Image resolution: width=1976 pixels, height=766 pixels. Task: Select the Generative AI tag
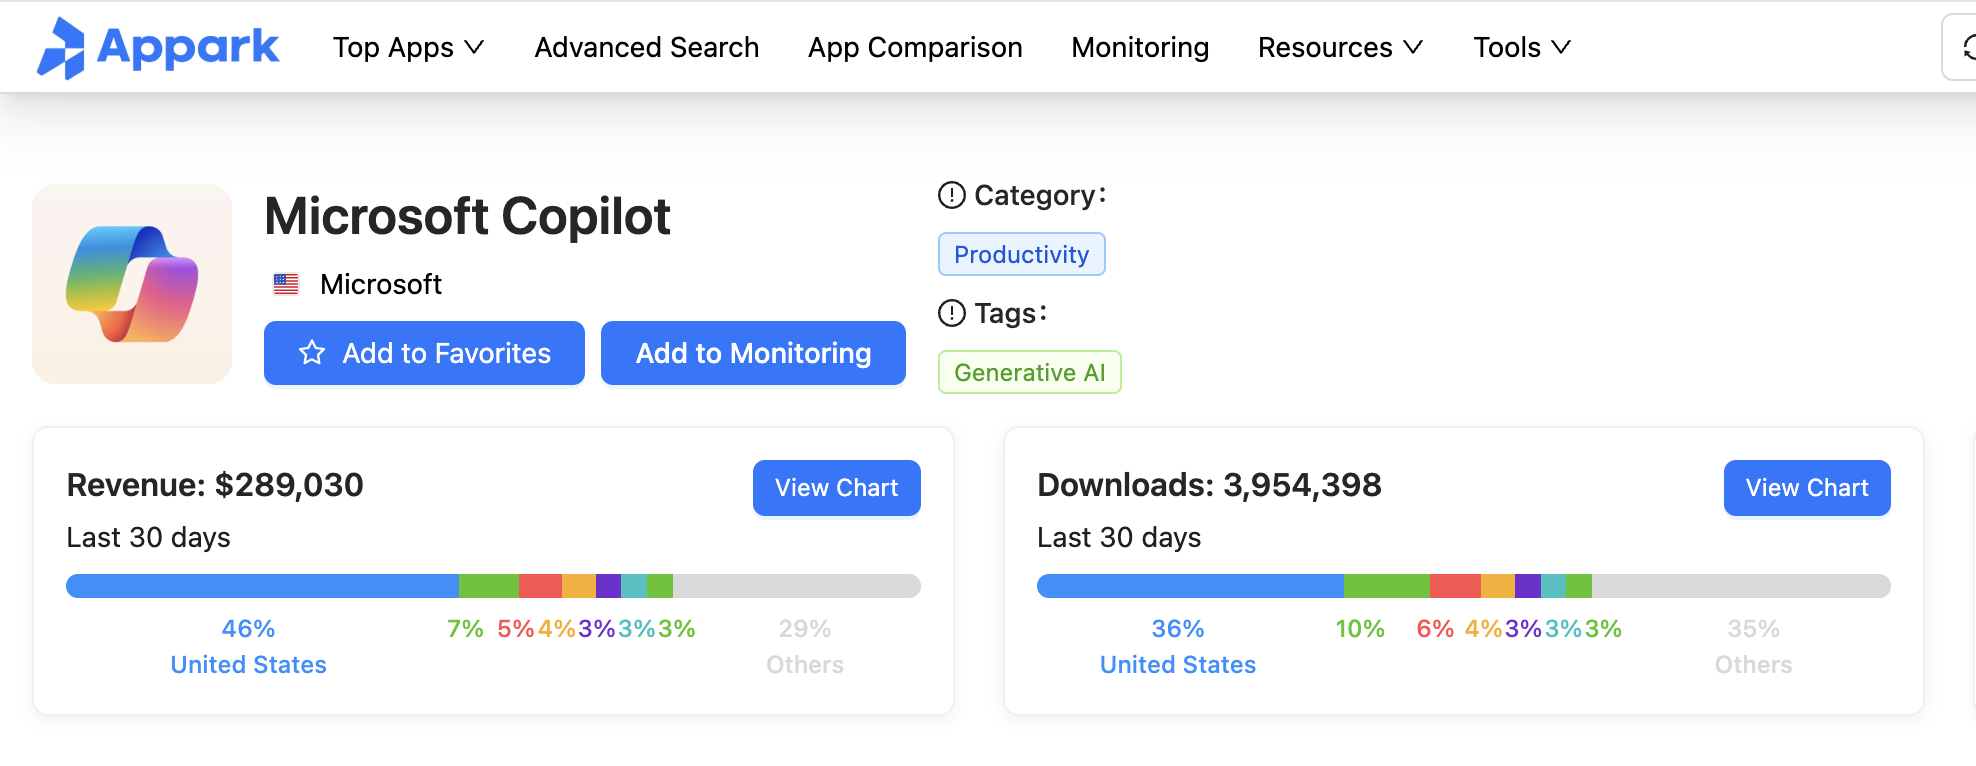(x=1029, y=372)
